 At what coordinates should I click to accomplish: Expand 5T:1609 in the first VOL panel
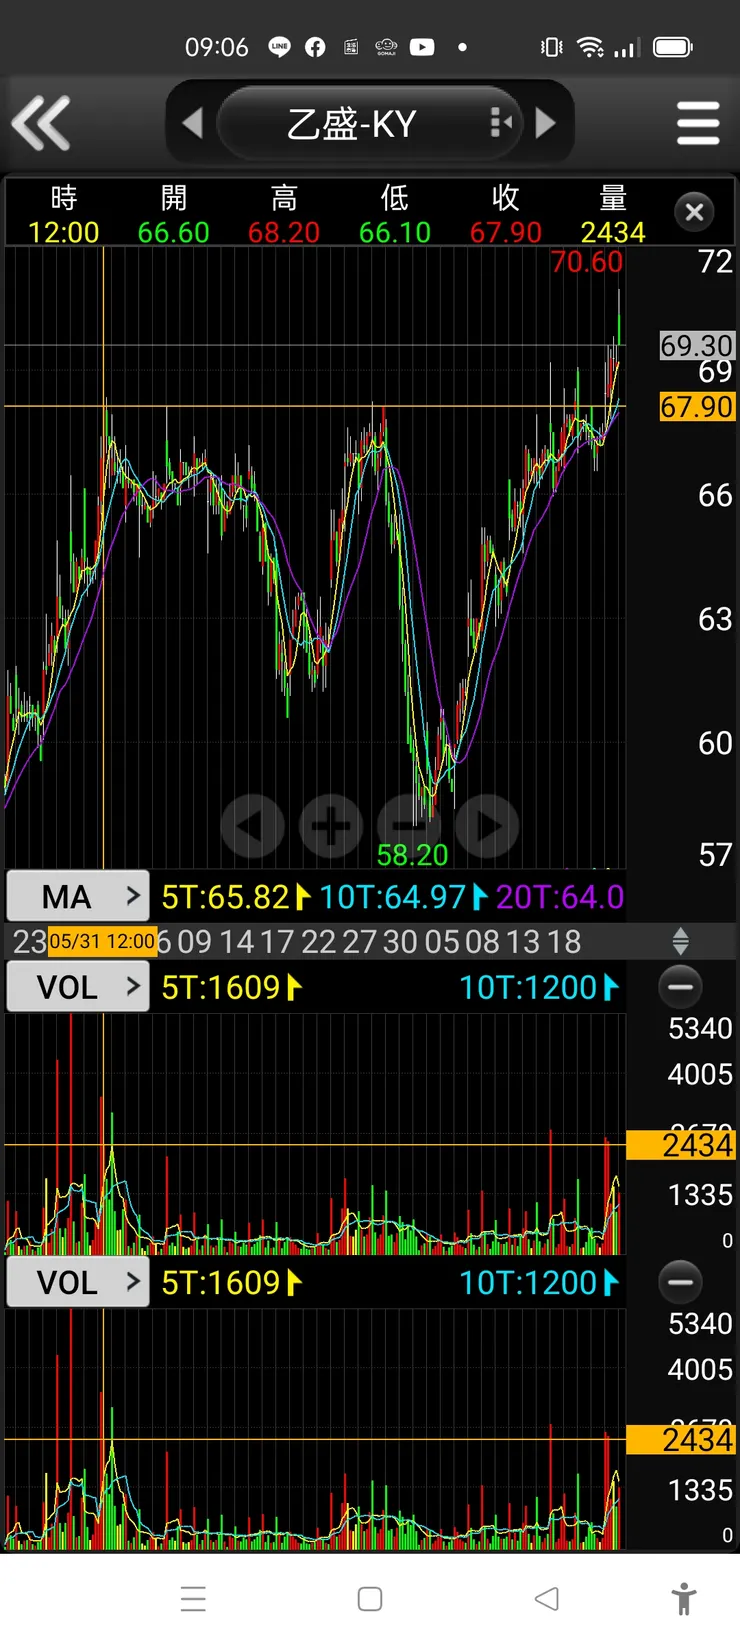point(231,988)
